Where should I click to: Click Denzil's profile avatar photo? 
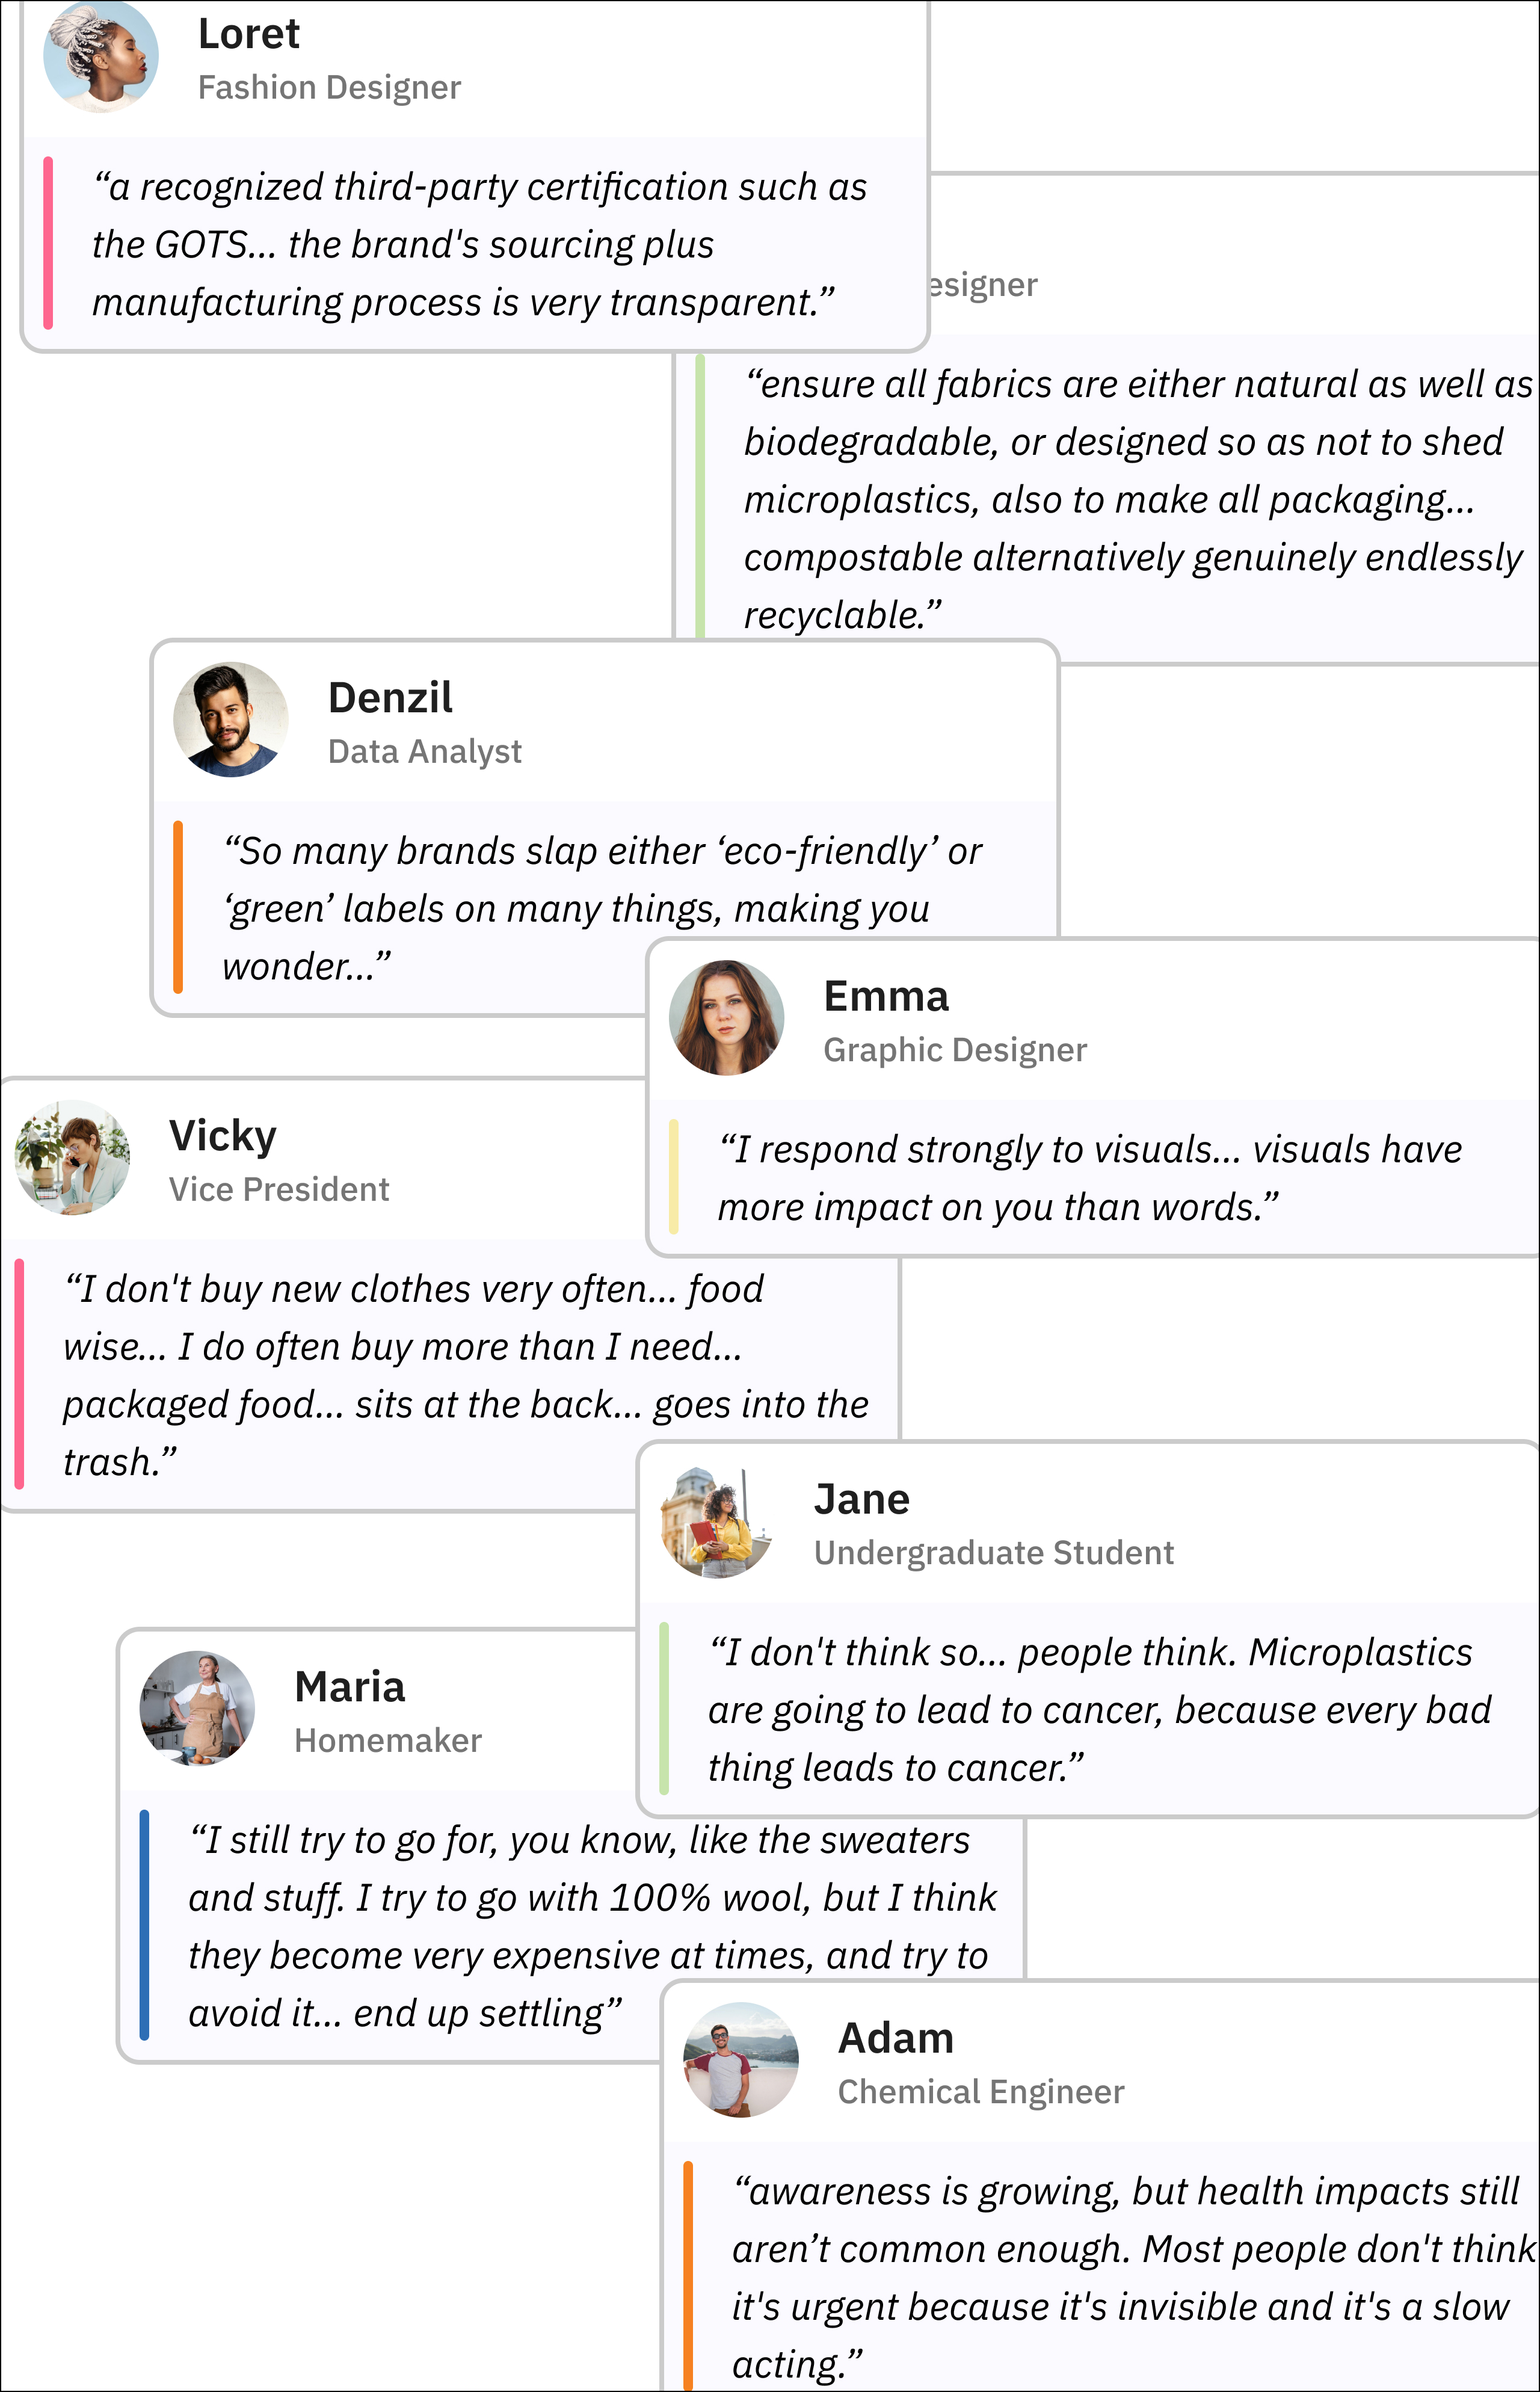pos(231,720)
